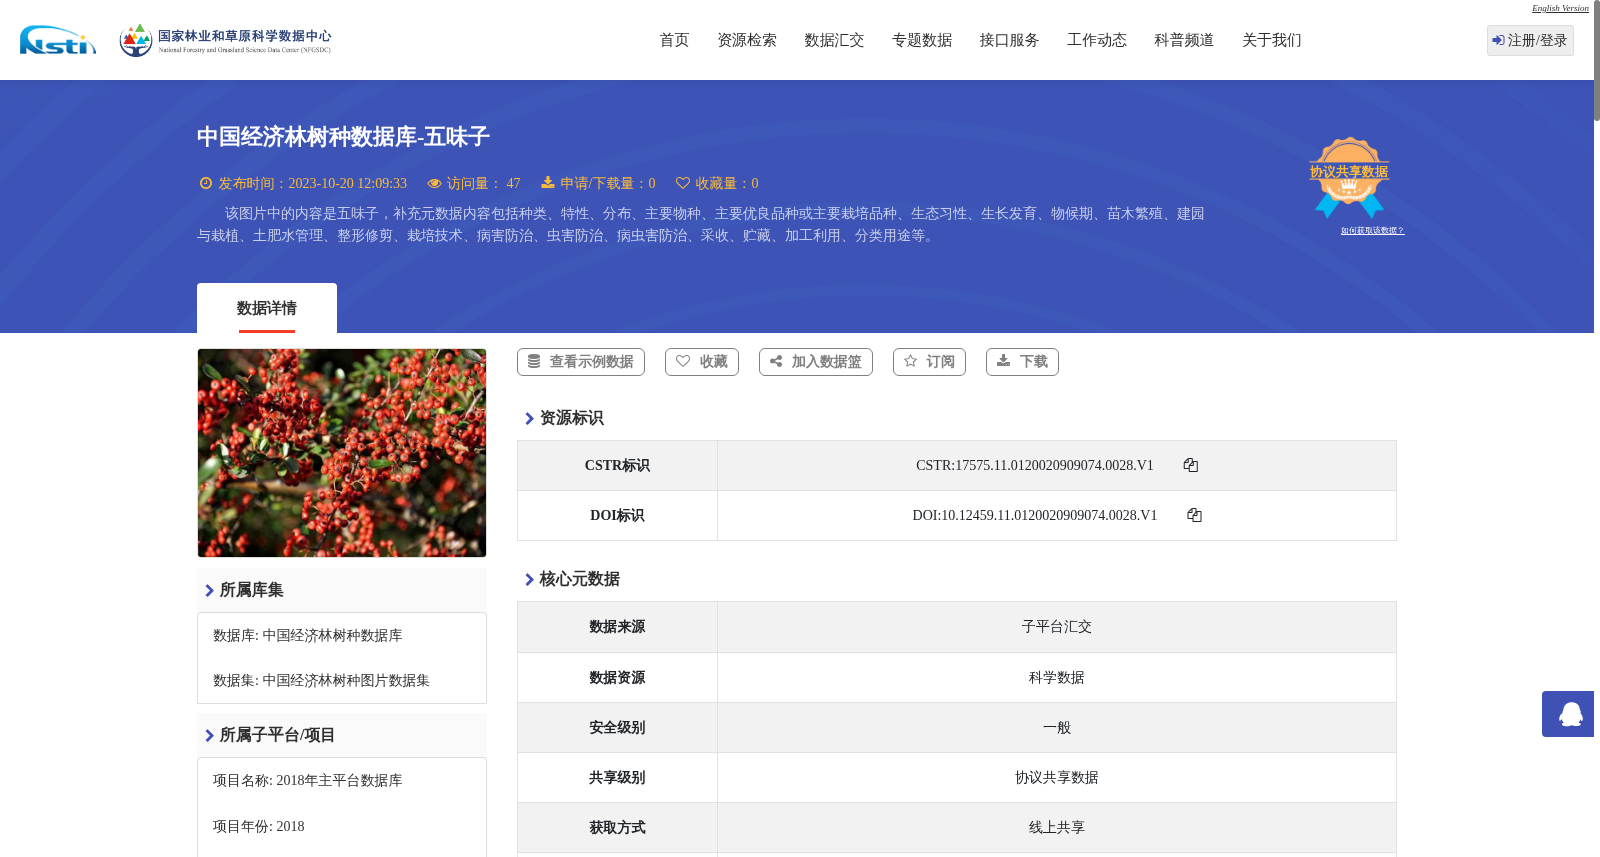This screenshot has height=857, width=1600.
Task: Open the 工作动态 menu
Action: pyautogui.click(x=1097, y=40)
